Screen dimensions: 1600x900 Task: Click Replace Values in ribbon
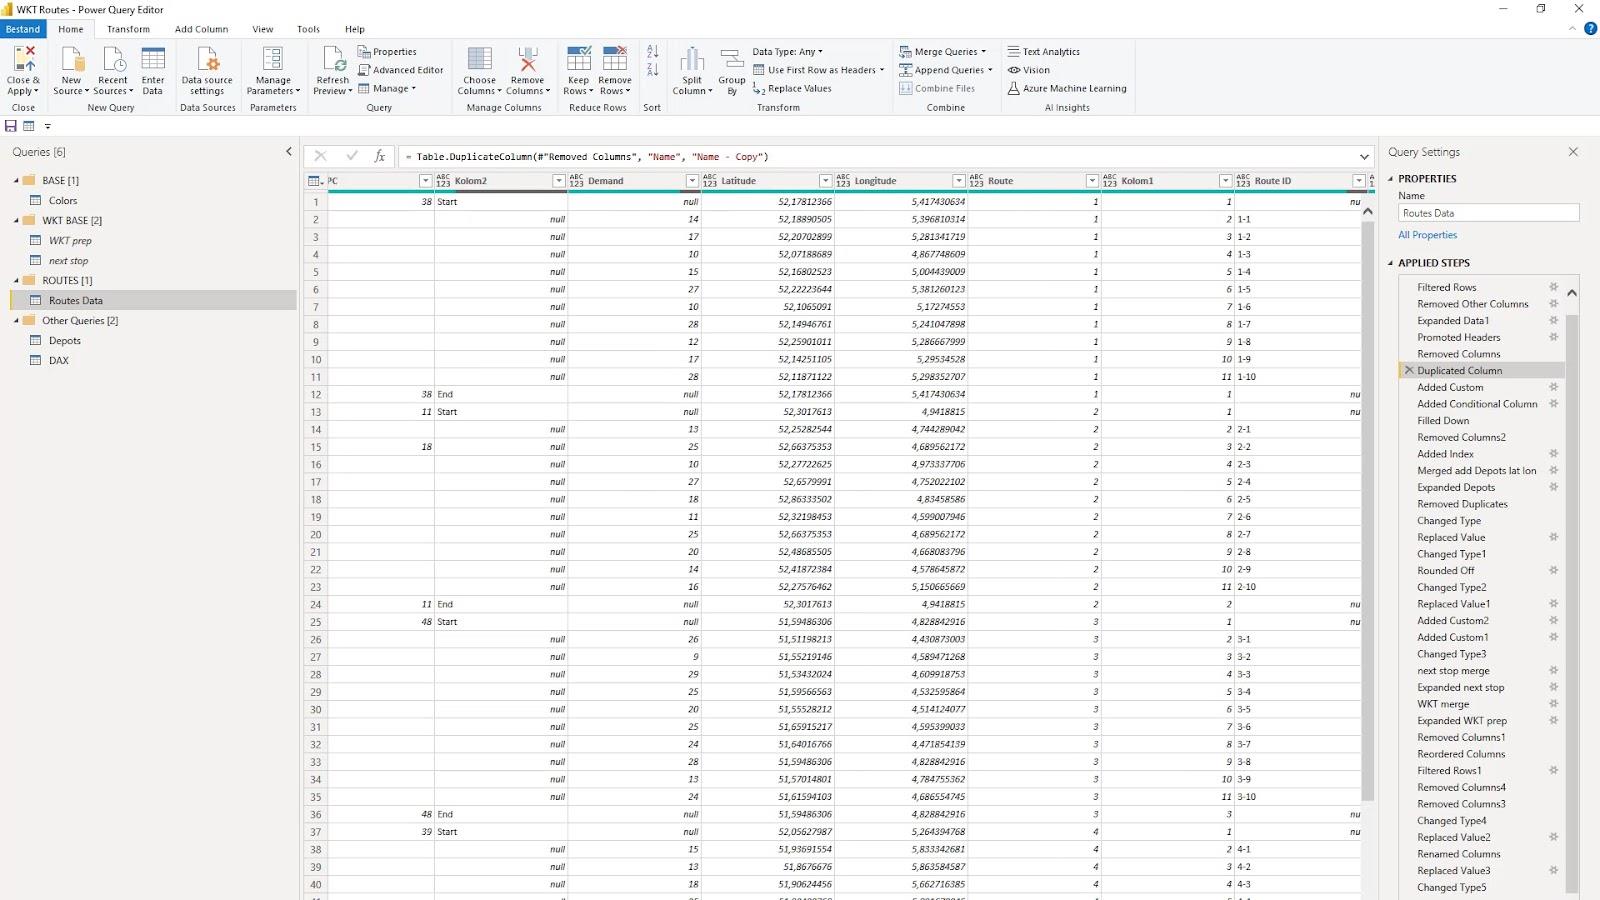(792, 88)
